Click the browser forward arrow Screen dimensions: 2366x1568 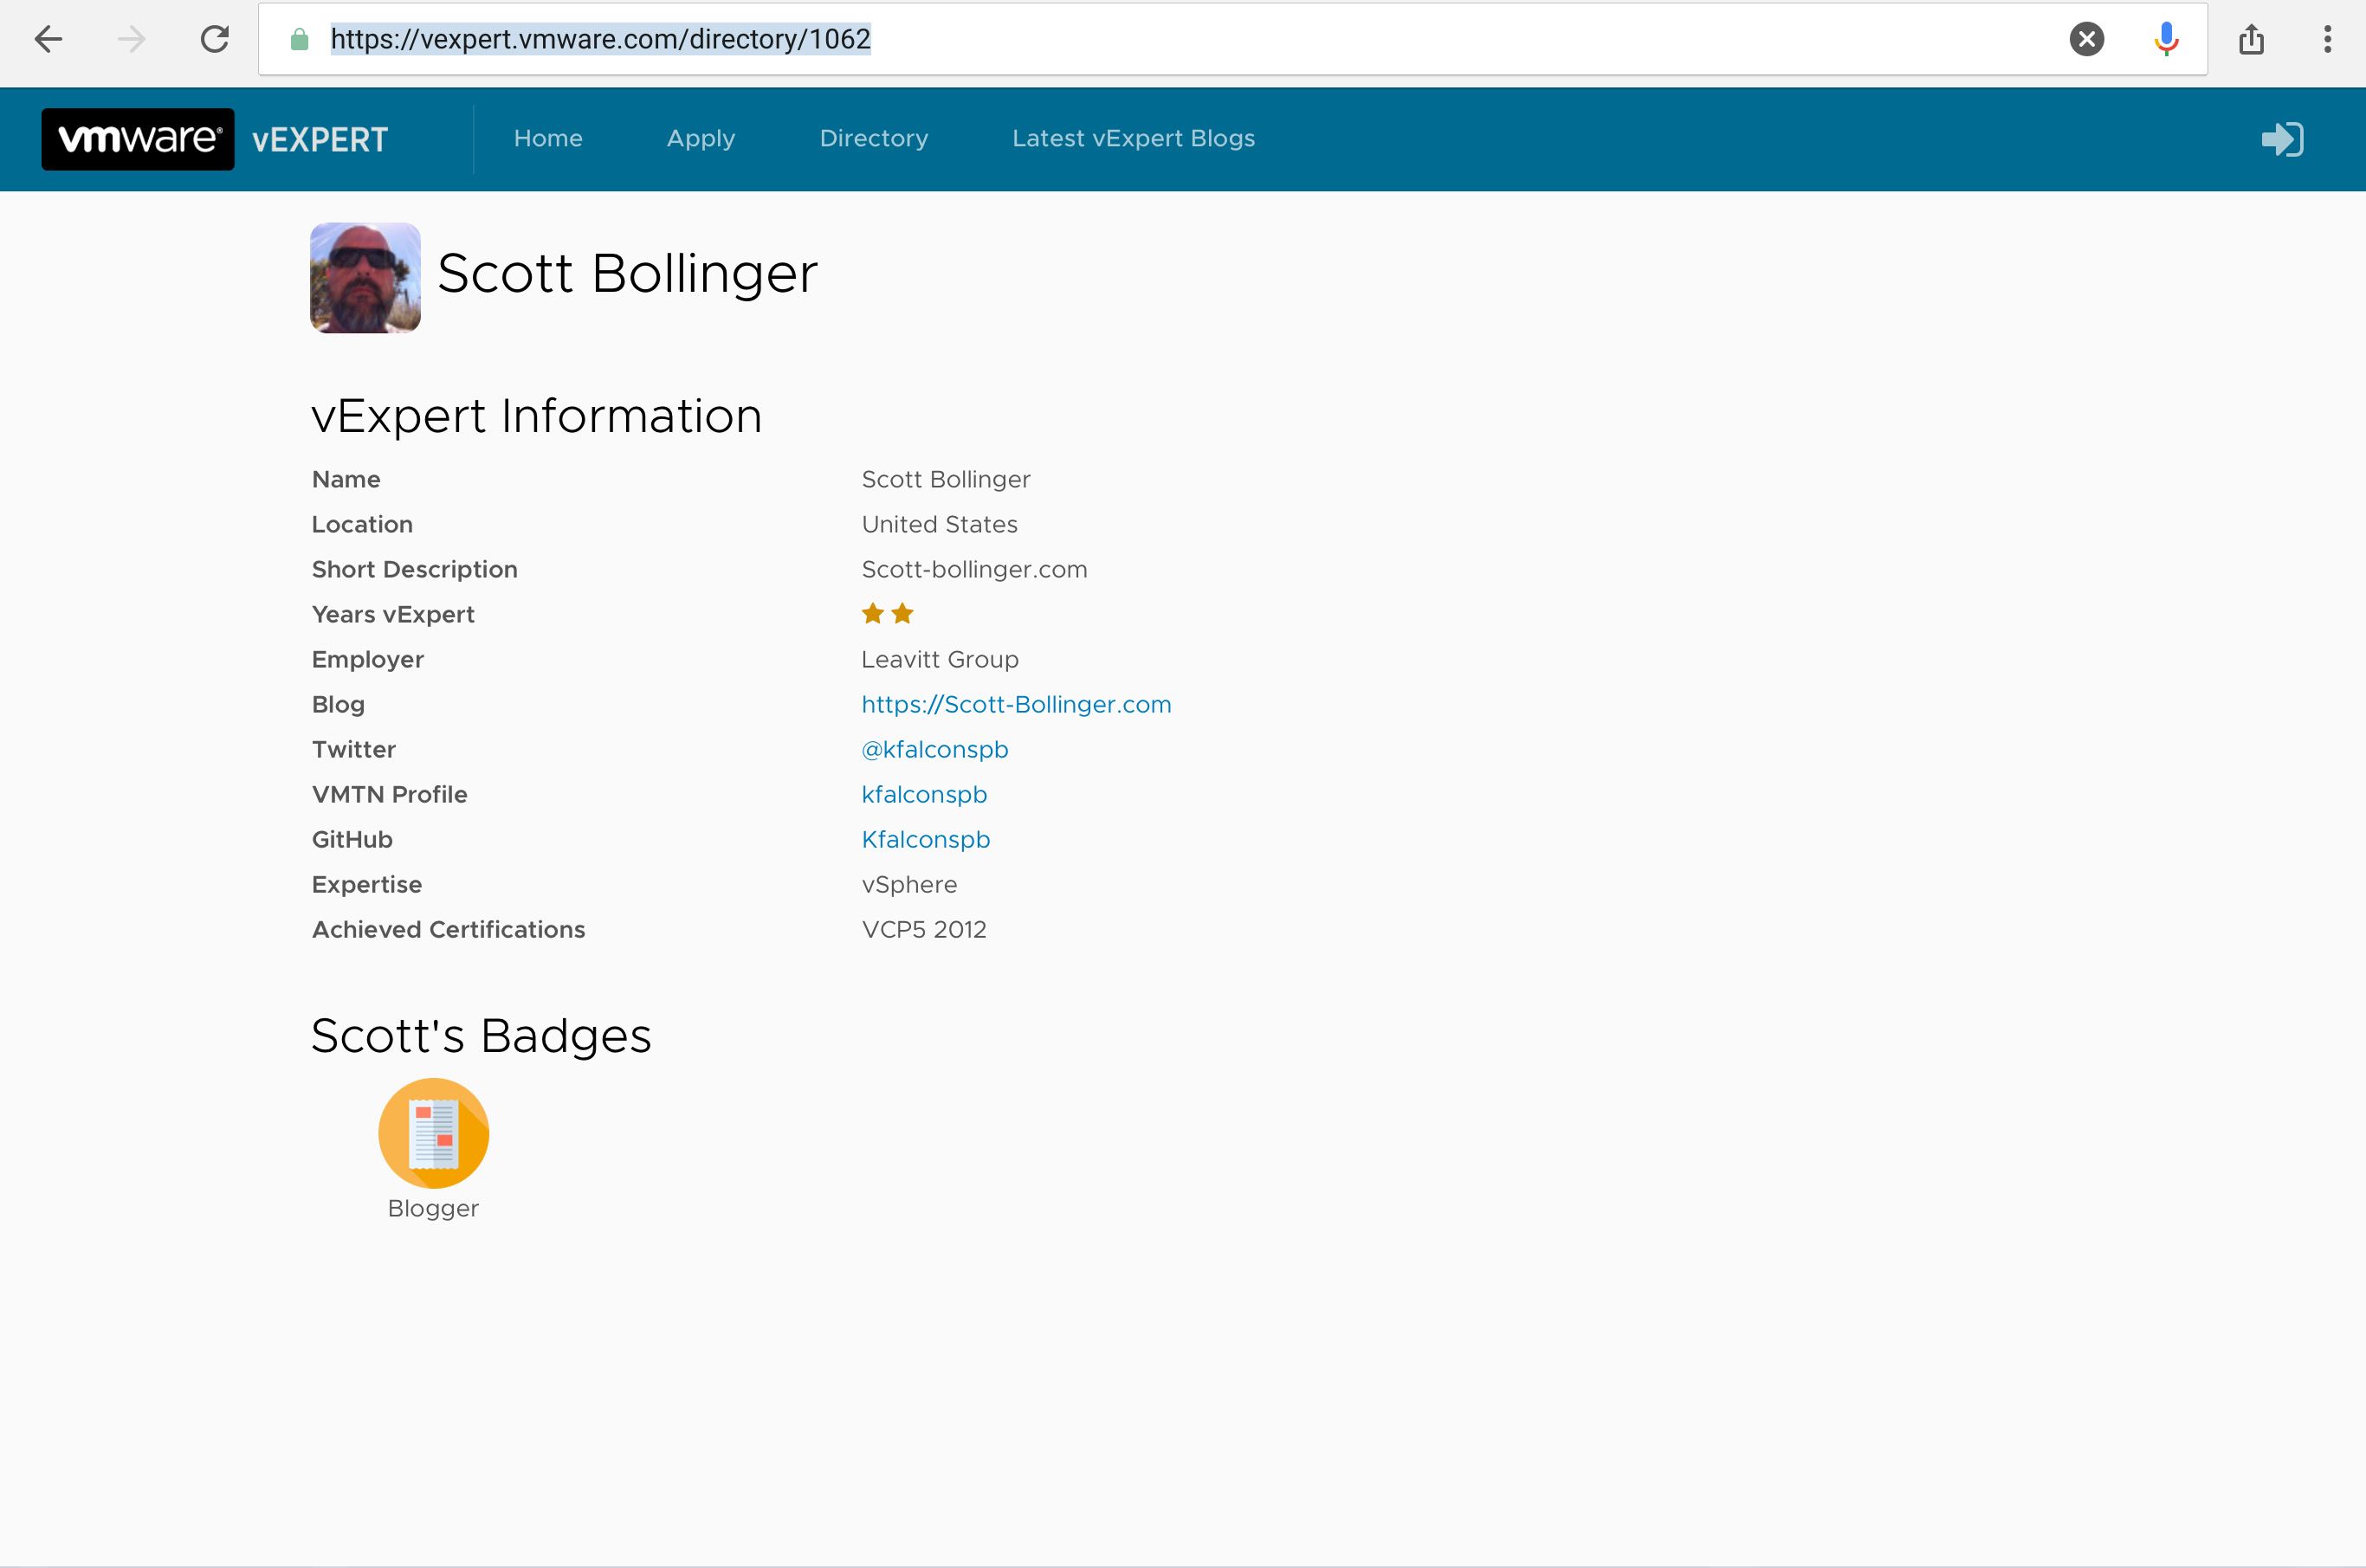(x=131, y=39)
